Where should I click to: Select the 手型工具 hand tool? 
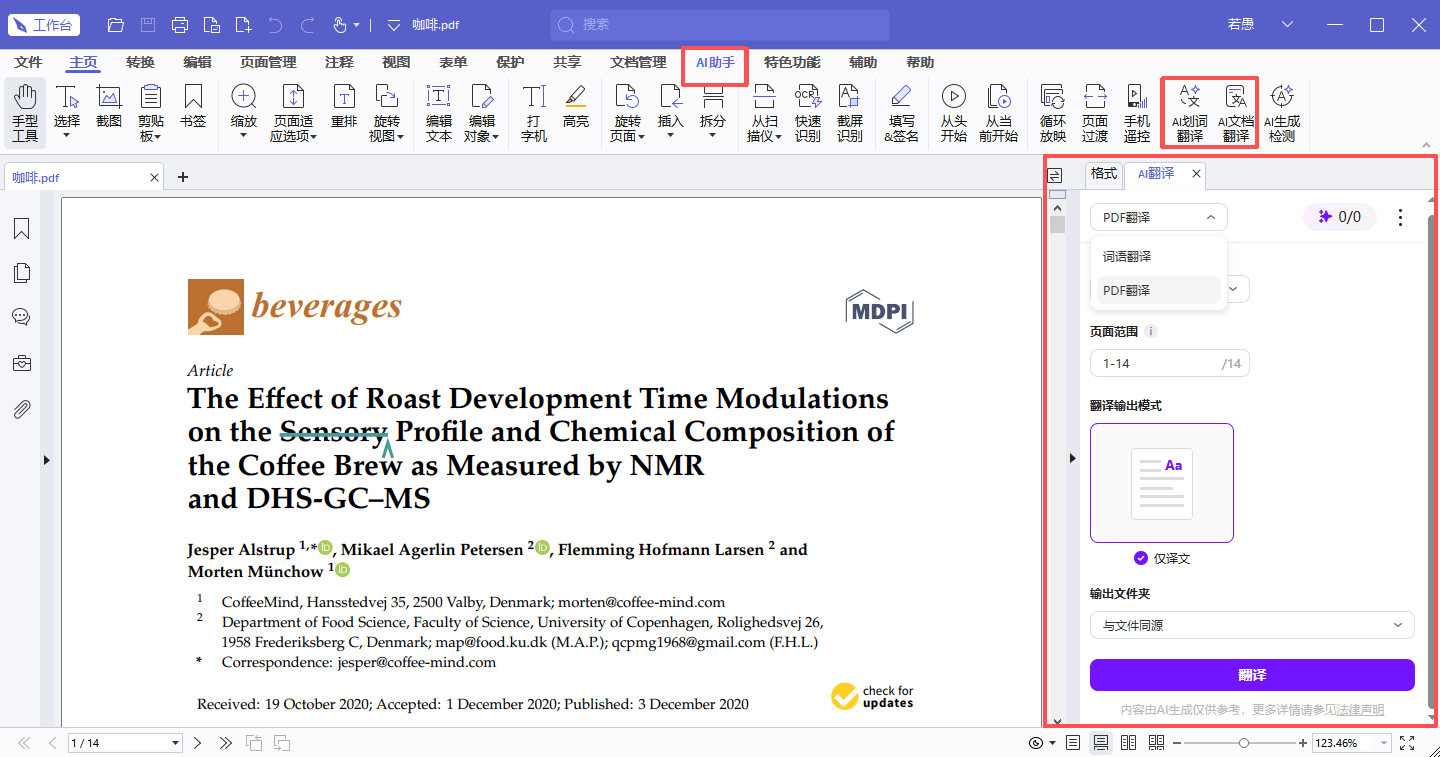(x=25, y=113)
